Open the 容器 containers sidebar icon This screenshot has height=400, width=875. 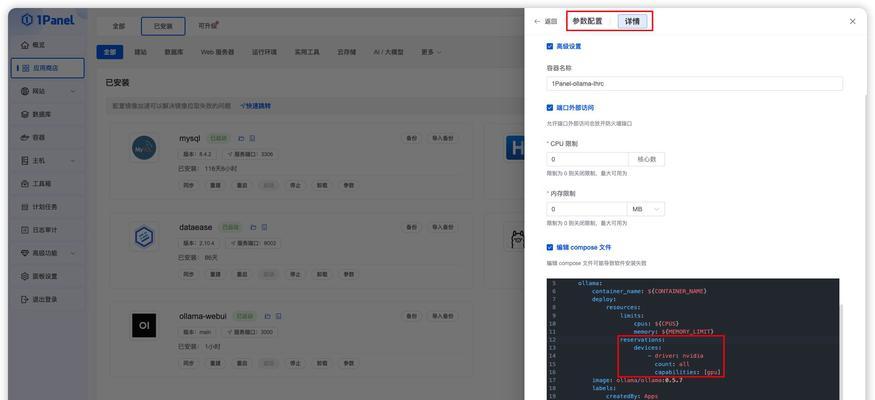coord(25,137)
